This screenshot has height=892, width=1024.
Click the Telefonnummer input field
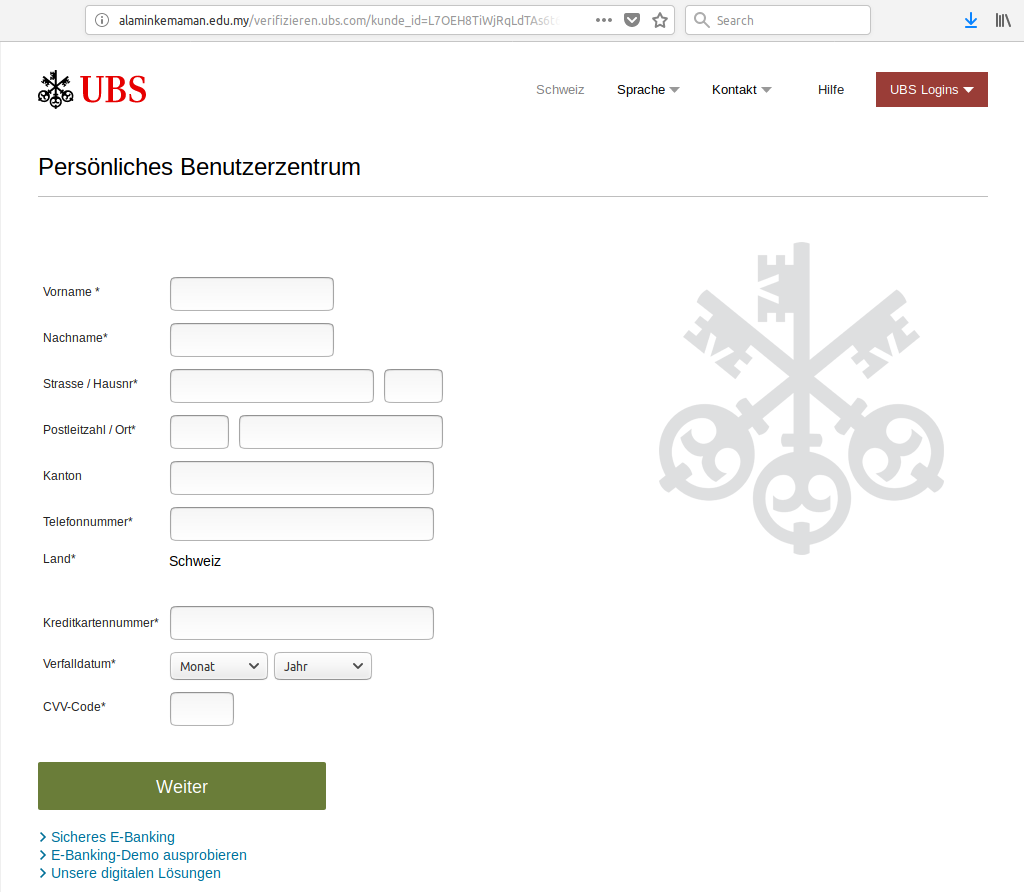(x=302, y=524)
